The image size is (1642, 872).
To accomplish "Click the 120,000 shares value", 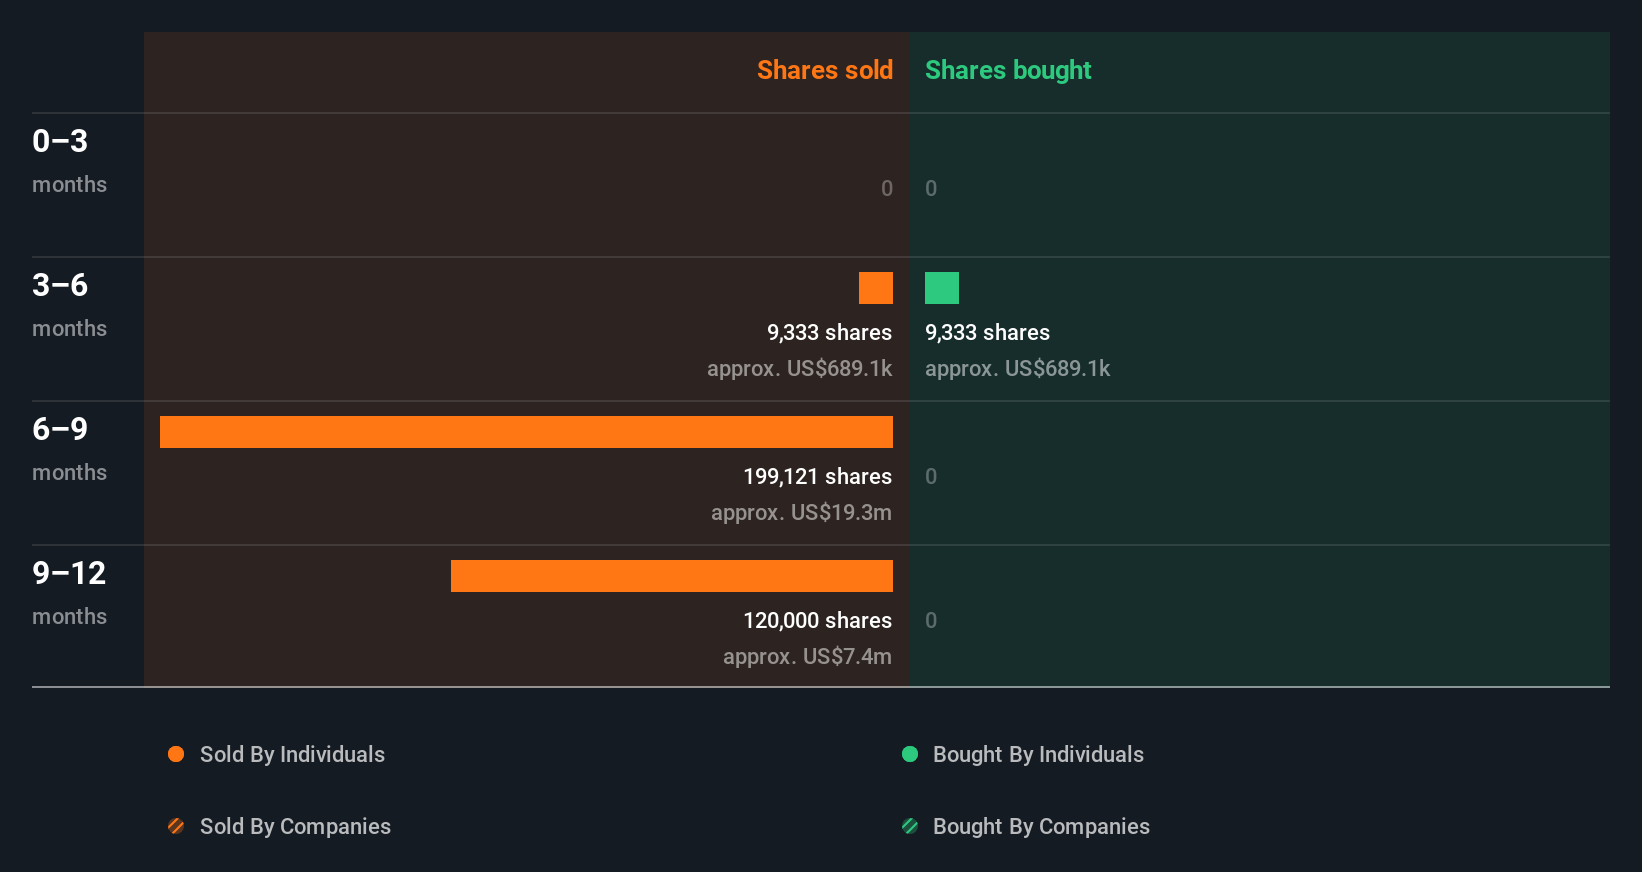I will [x=817, y=621].
